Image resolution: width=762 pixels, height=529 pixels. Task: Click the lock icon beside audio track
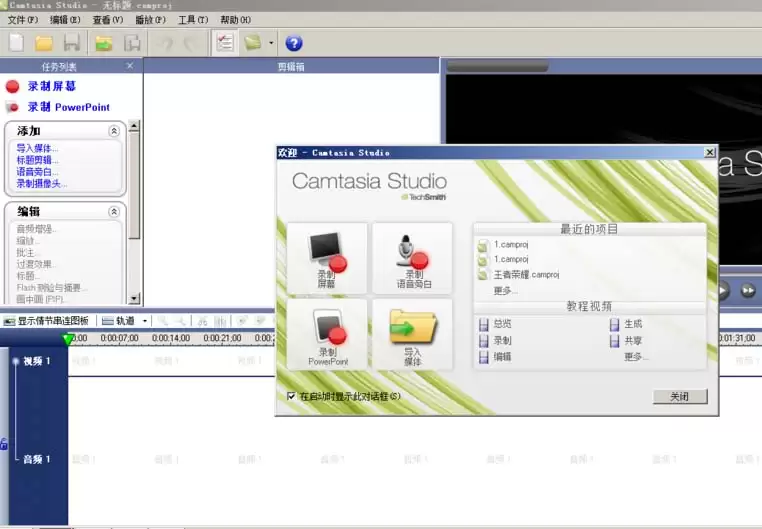click(x=4, y=444)
